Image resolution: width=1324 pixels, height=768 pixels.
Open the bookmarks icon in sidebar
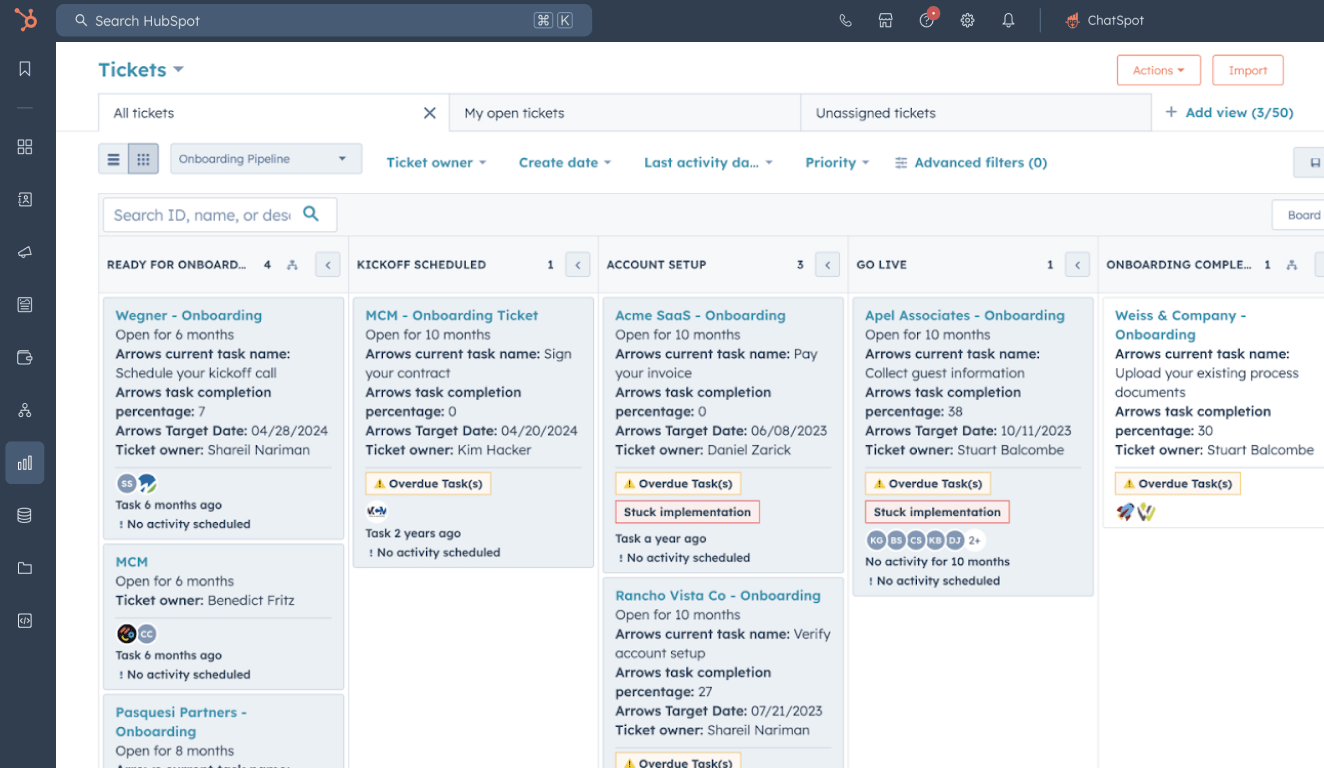(x=25, y=69)
